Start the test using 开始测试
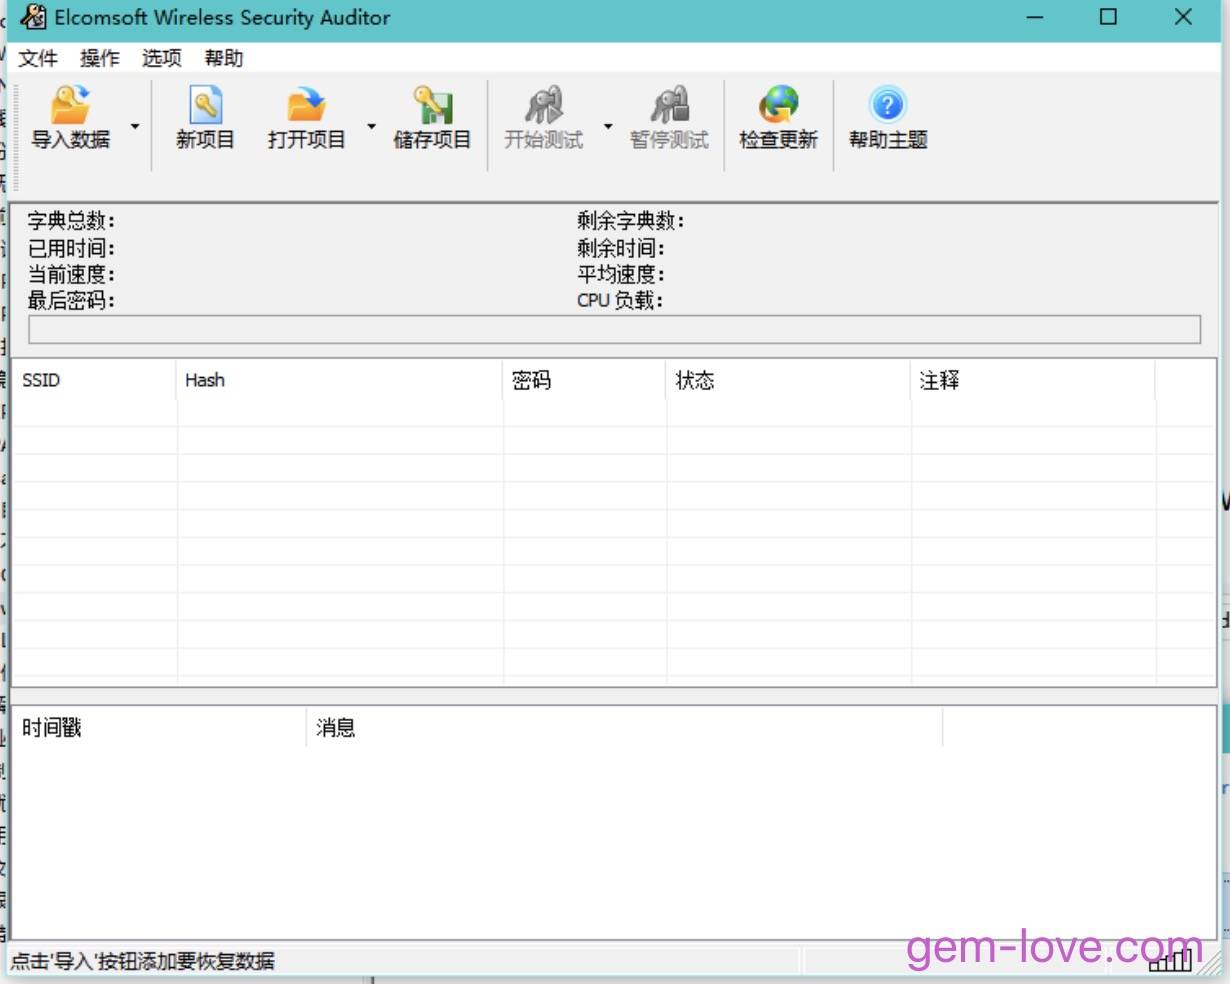 [x=543, y=119]
